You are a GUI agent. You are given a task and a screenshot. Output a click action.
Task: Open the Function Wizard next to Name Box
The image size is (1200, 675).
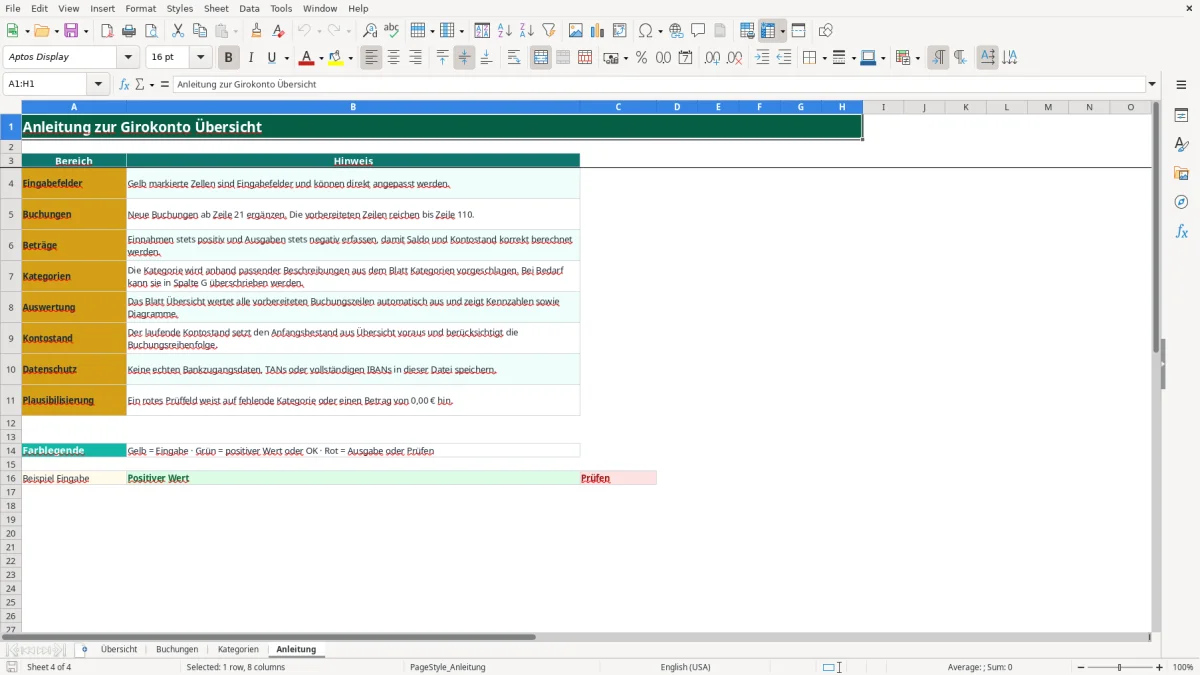(124, 85)
